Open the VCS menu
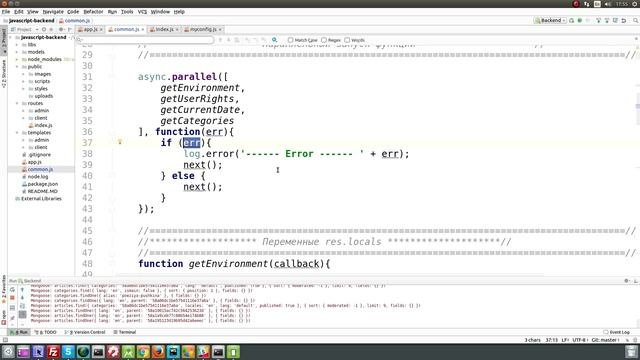 [x=142, y=12]
